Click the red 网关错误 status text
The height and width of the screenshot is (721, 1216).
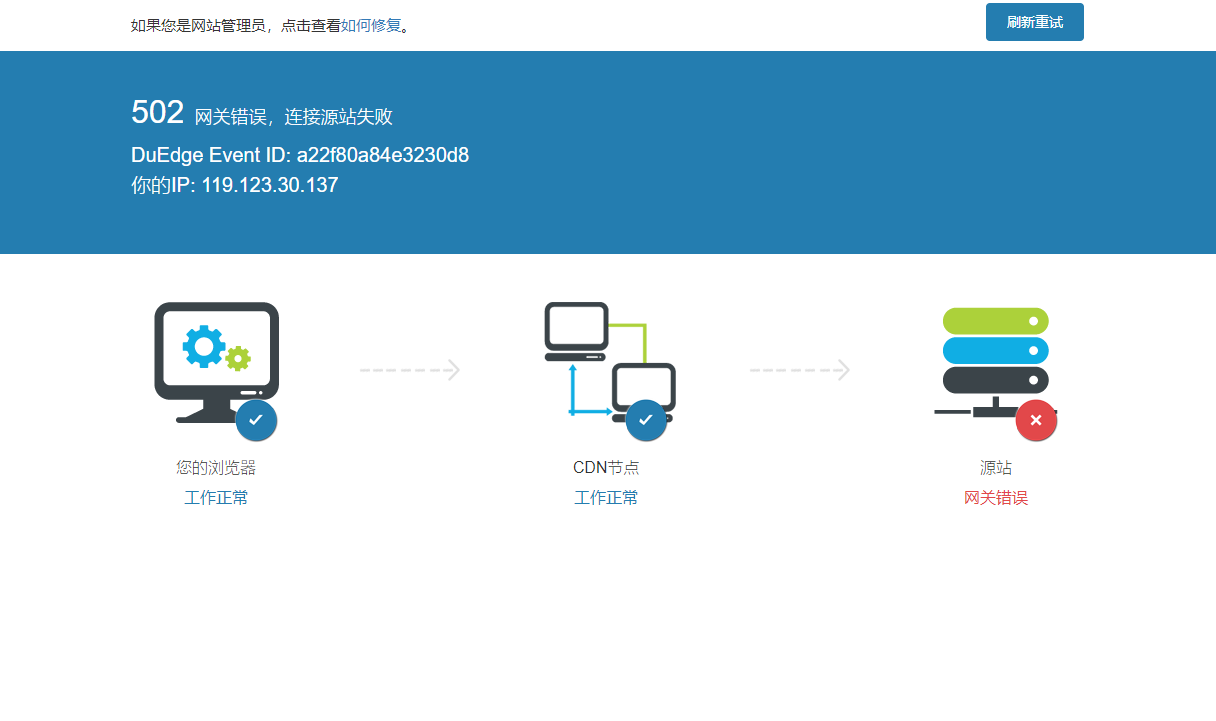pyautogui.click(x=996, y=498)
